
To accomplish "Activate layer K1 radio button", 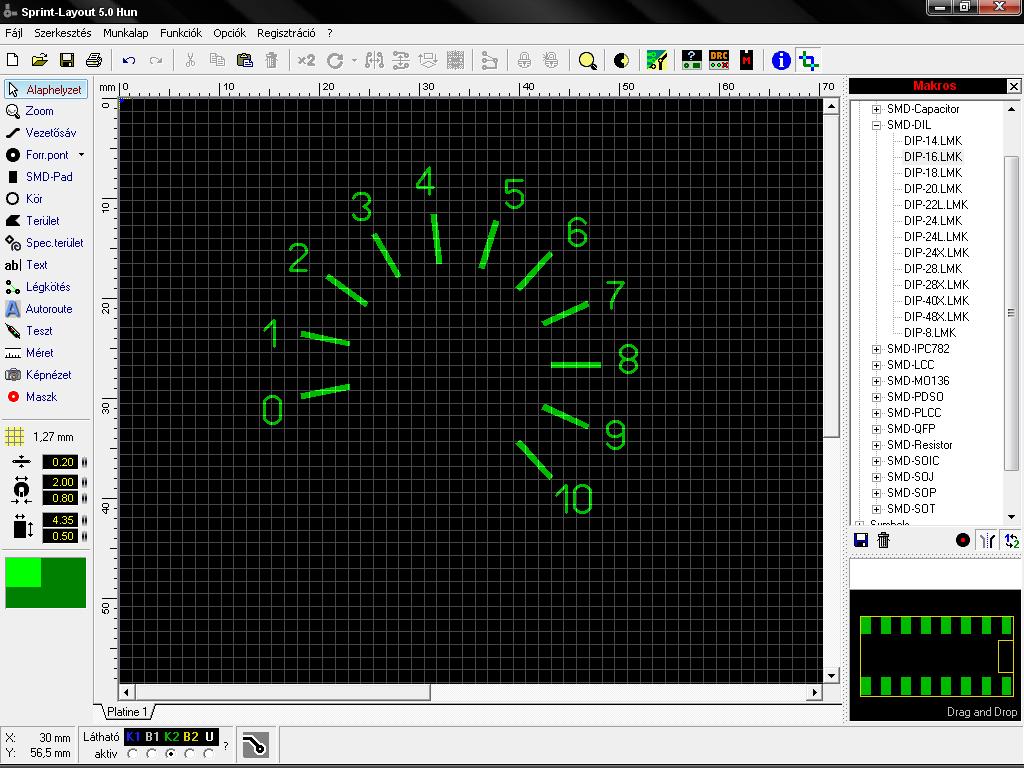I will pos(133,754).
